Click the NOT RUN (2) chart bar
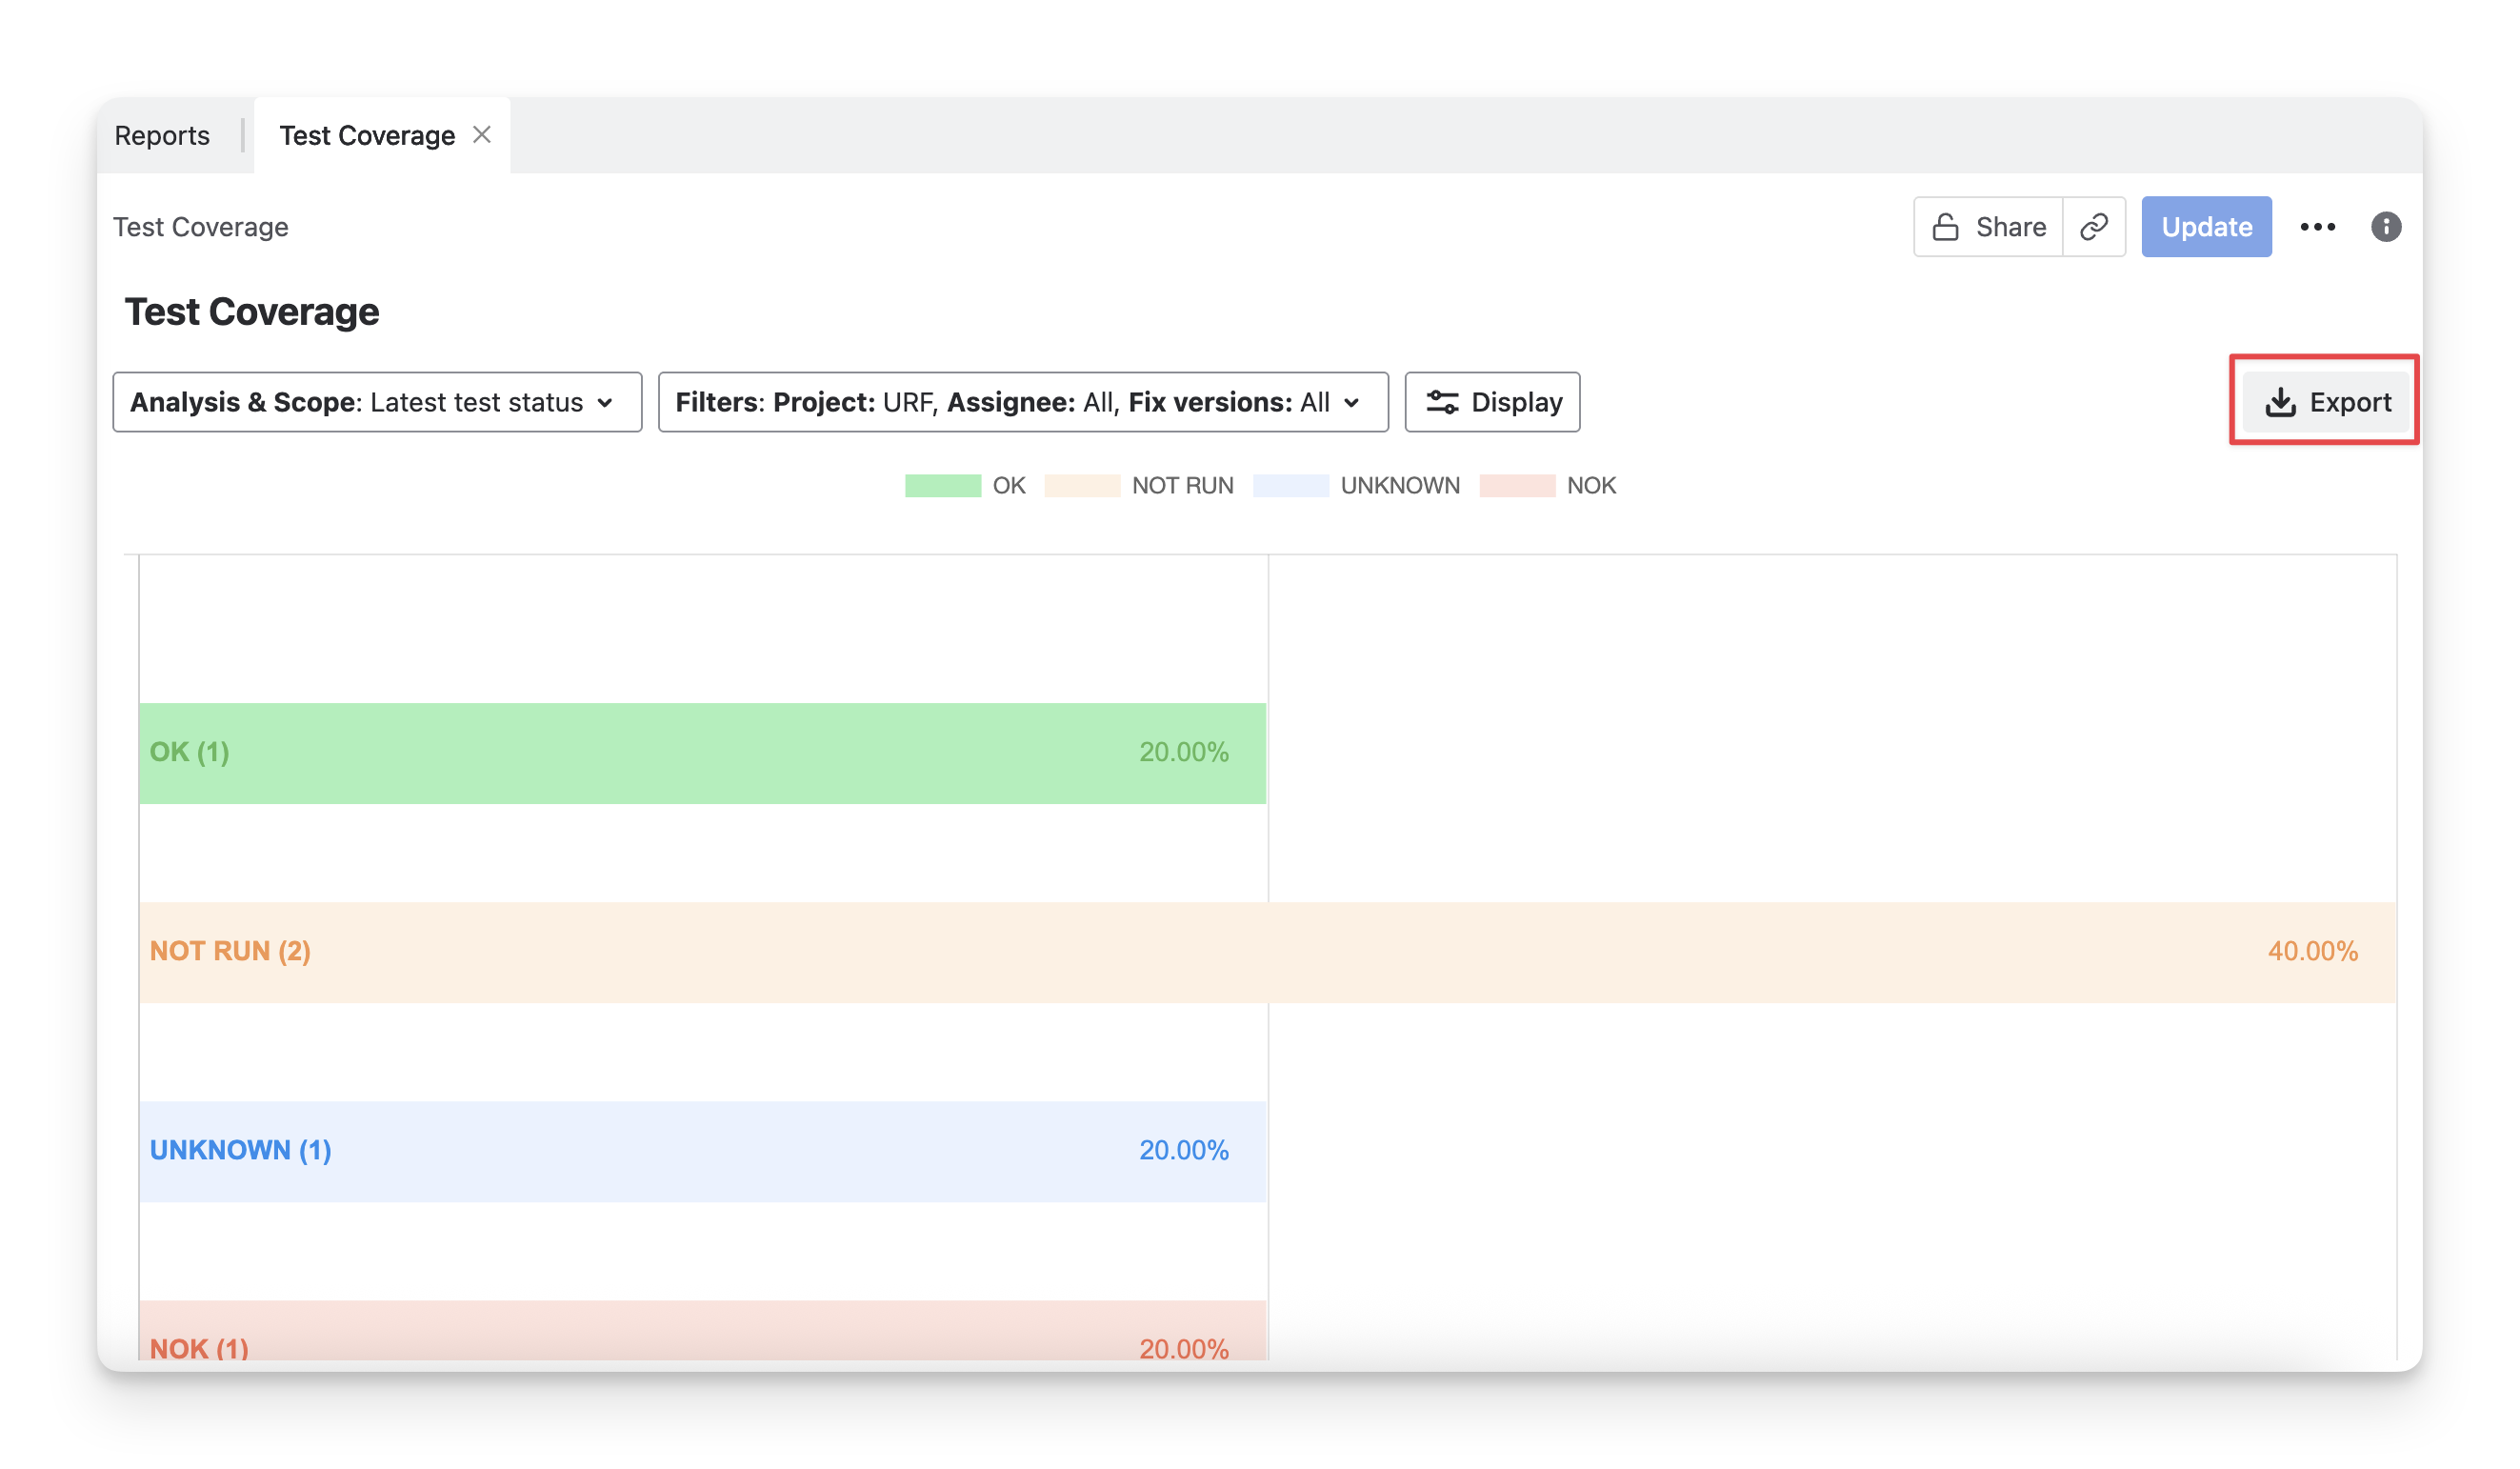This screenshot has width=2520, height=1469. tap(1266, 952)
